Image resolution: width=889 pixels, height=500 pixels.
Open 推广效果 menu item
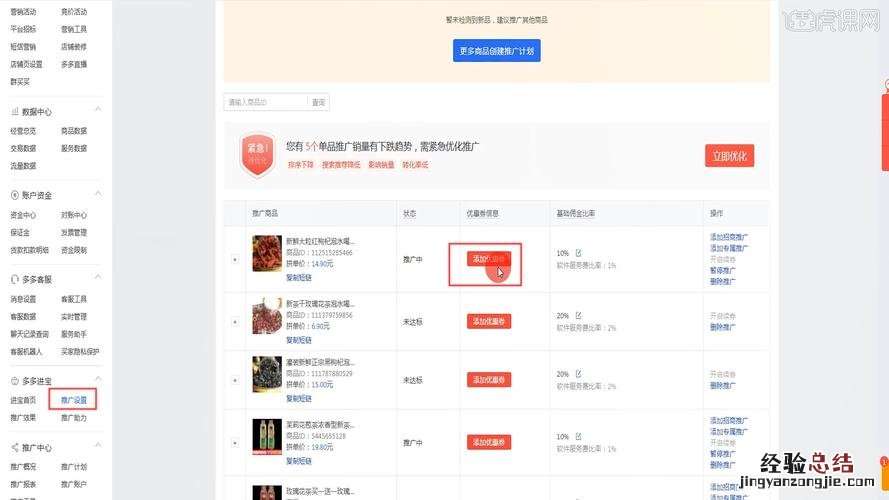pos(23,418)
